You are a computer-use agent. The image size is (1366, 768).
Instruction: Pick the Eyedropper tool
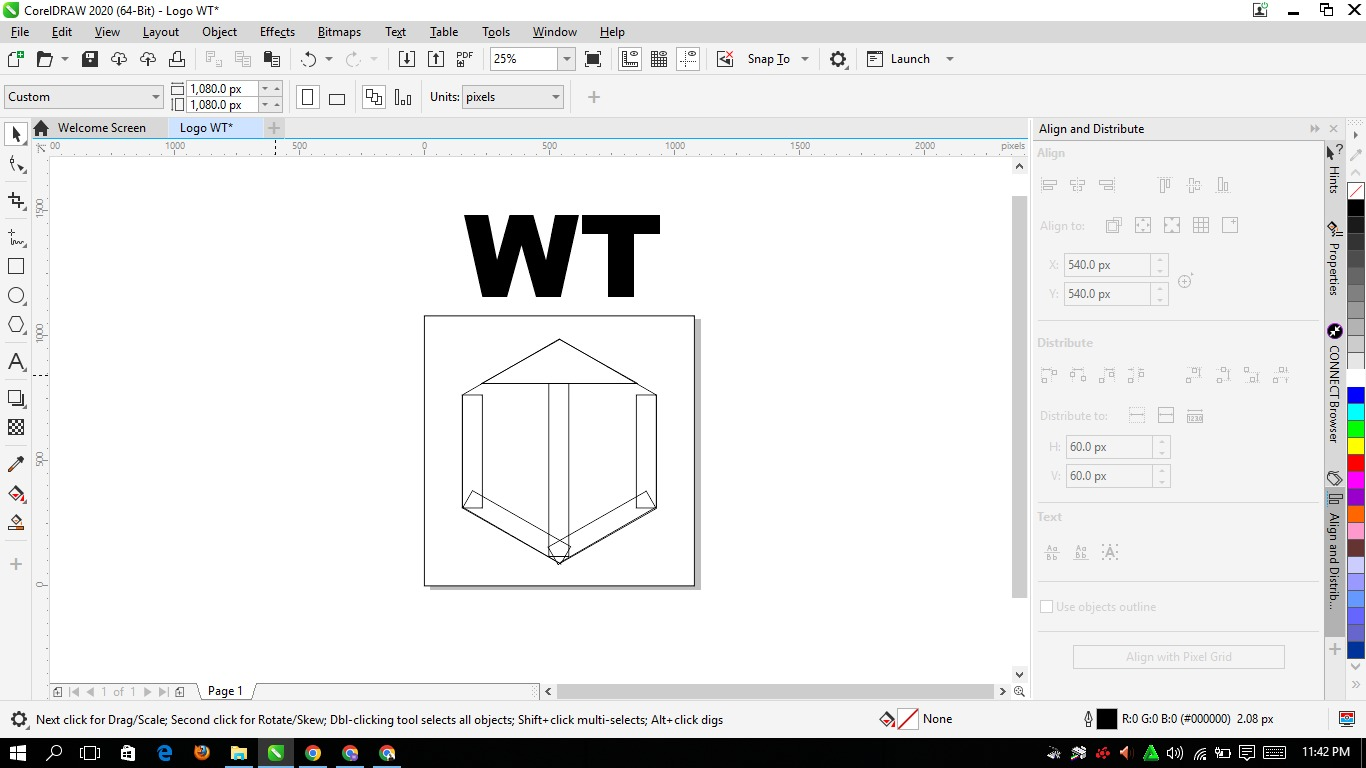(x=16, y=464)
